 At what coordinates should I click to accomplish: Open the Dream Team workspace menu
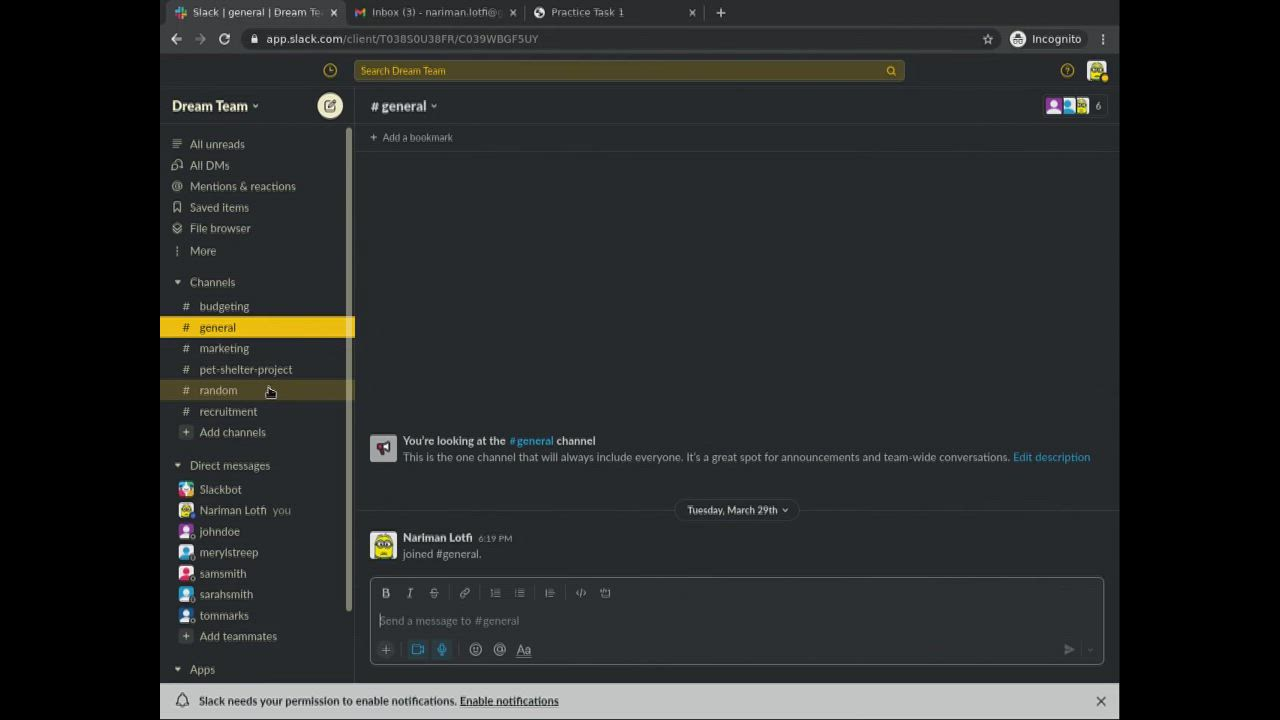(215, 106)
